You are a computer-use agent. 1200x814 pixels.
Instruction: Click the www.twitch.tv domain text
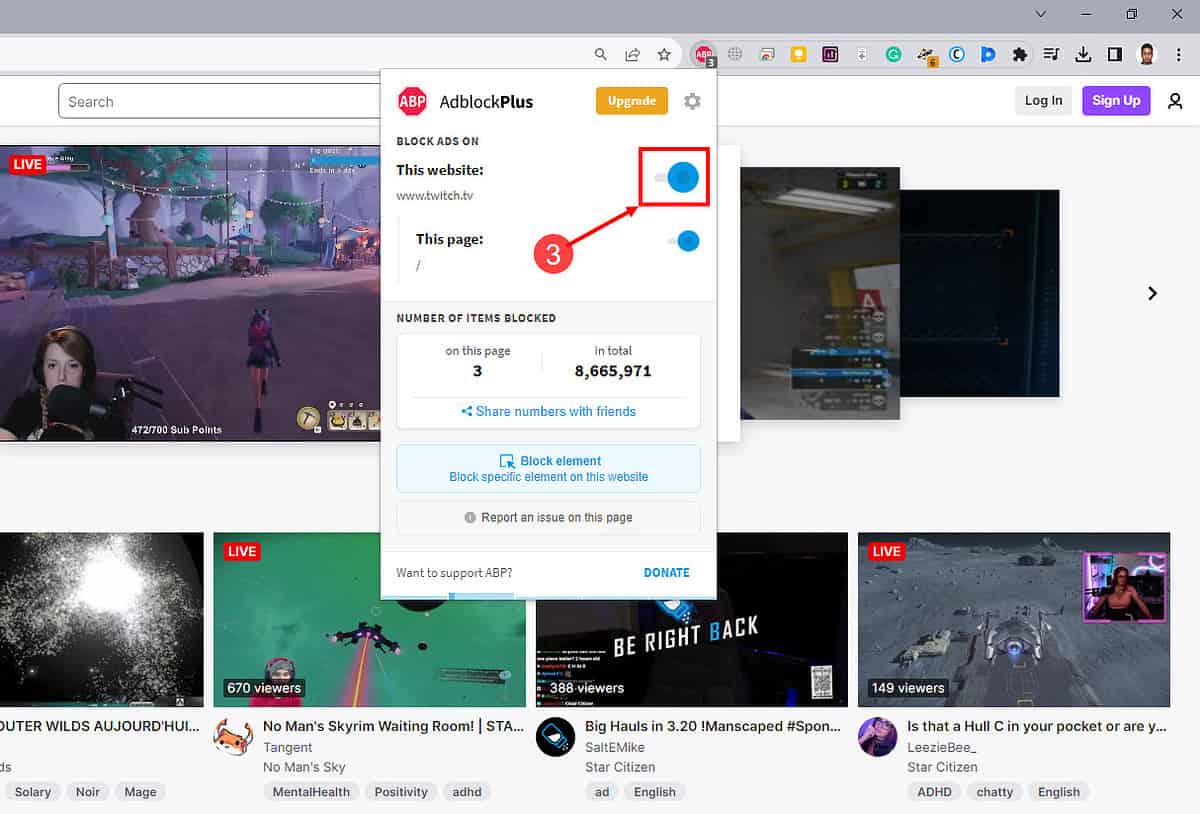coord(435,195)
